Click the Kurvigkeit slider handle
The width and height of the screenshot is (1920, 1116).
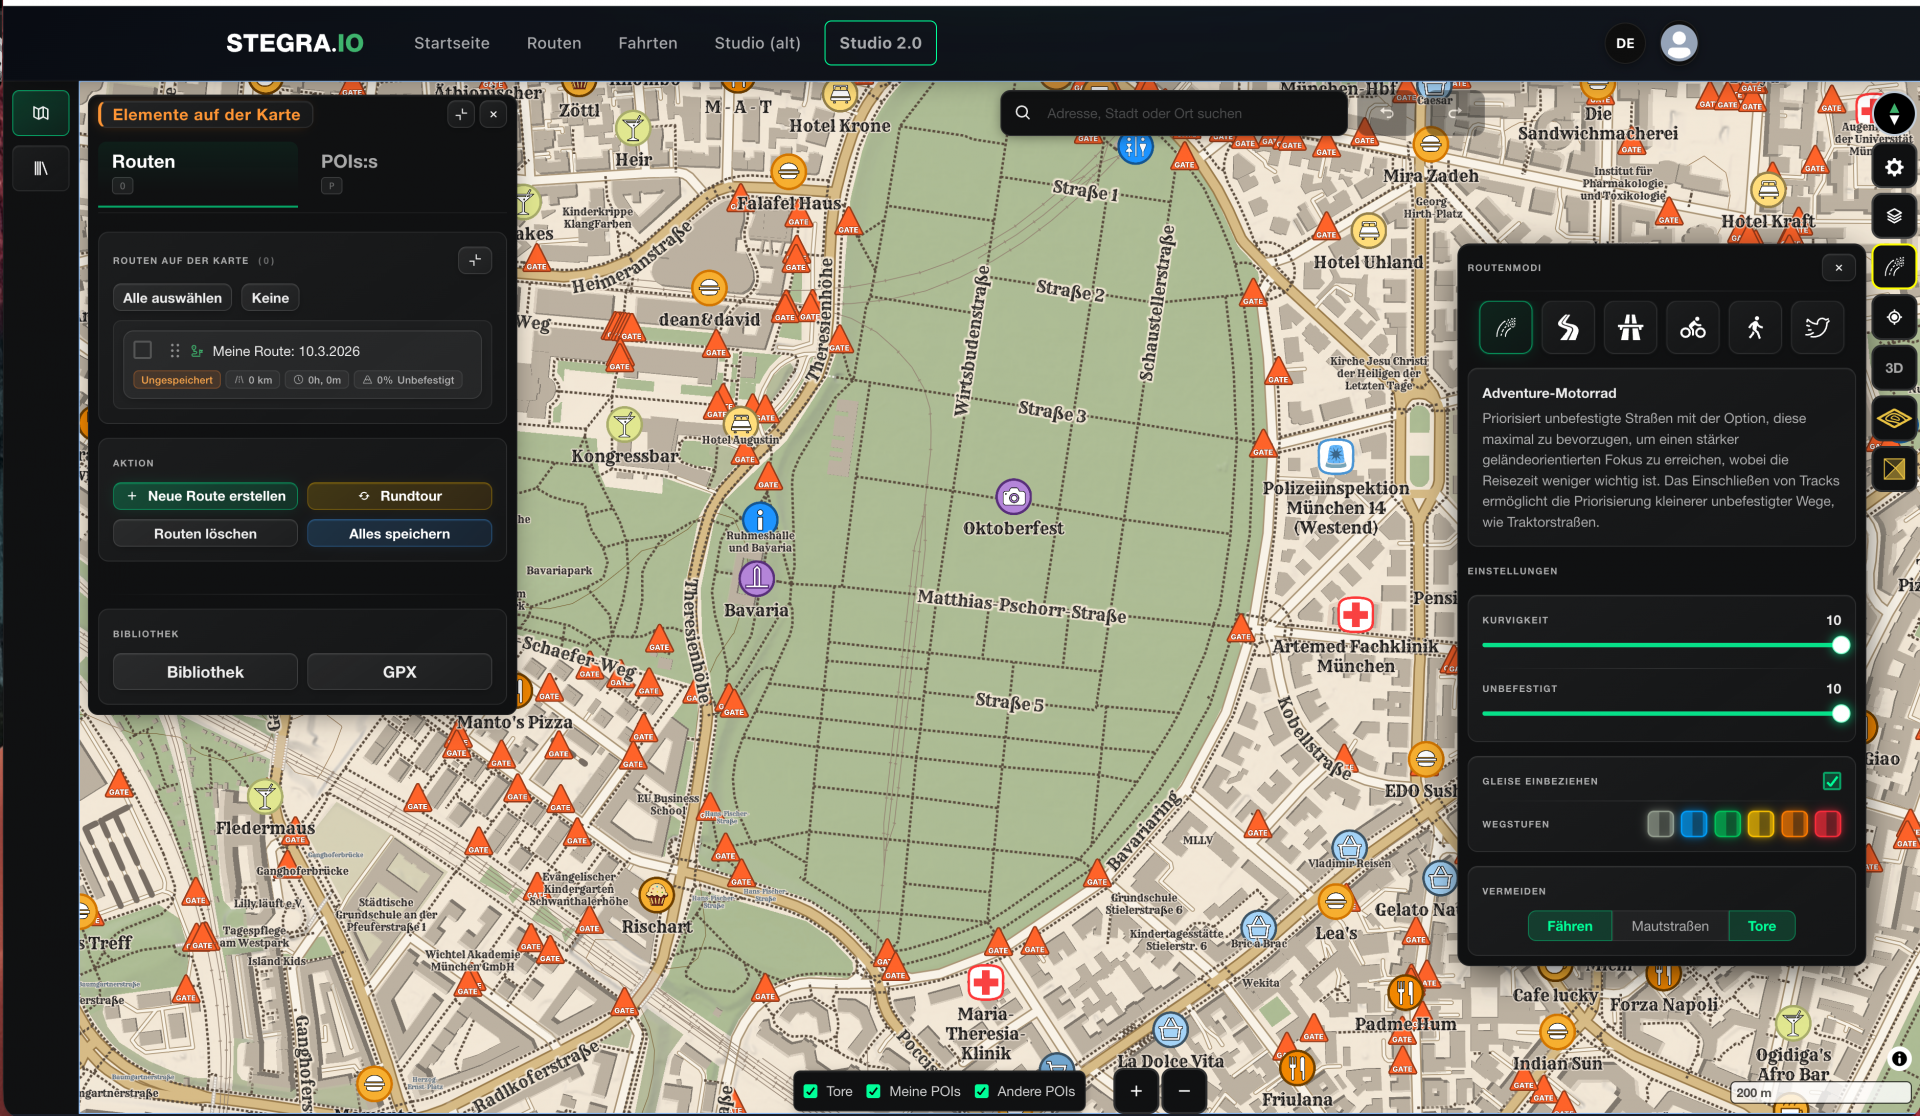[x=1840, y=645]
